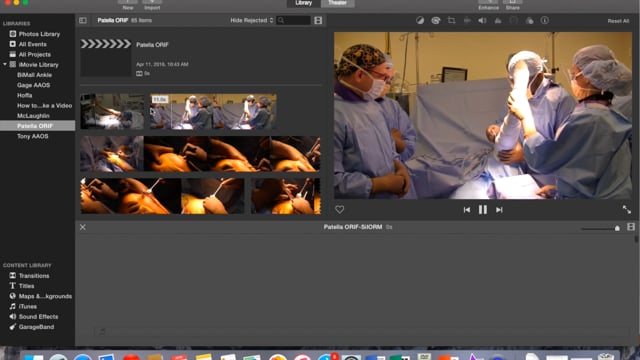Change clip appearance with filmstrip icon
Screen dimensions: 640x360
coord(318,20)
